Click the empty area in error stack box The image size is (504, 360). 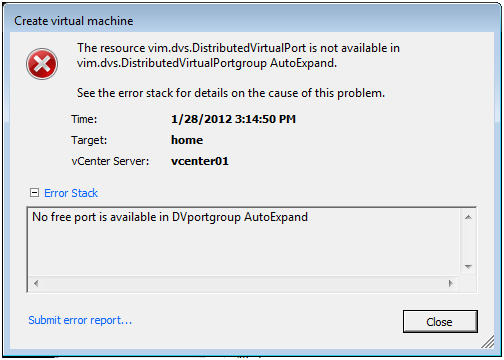click(x=243, y=252)
